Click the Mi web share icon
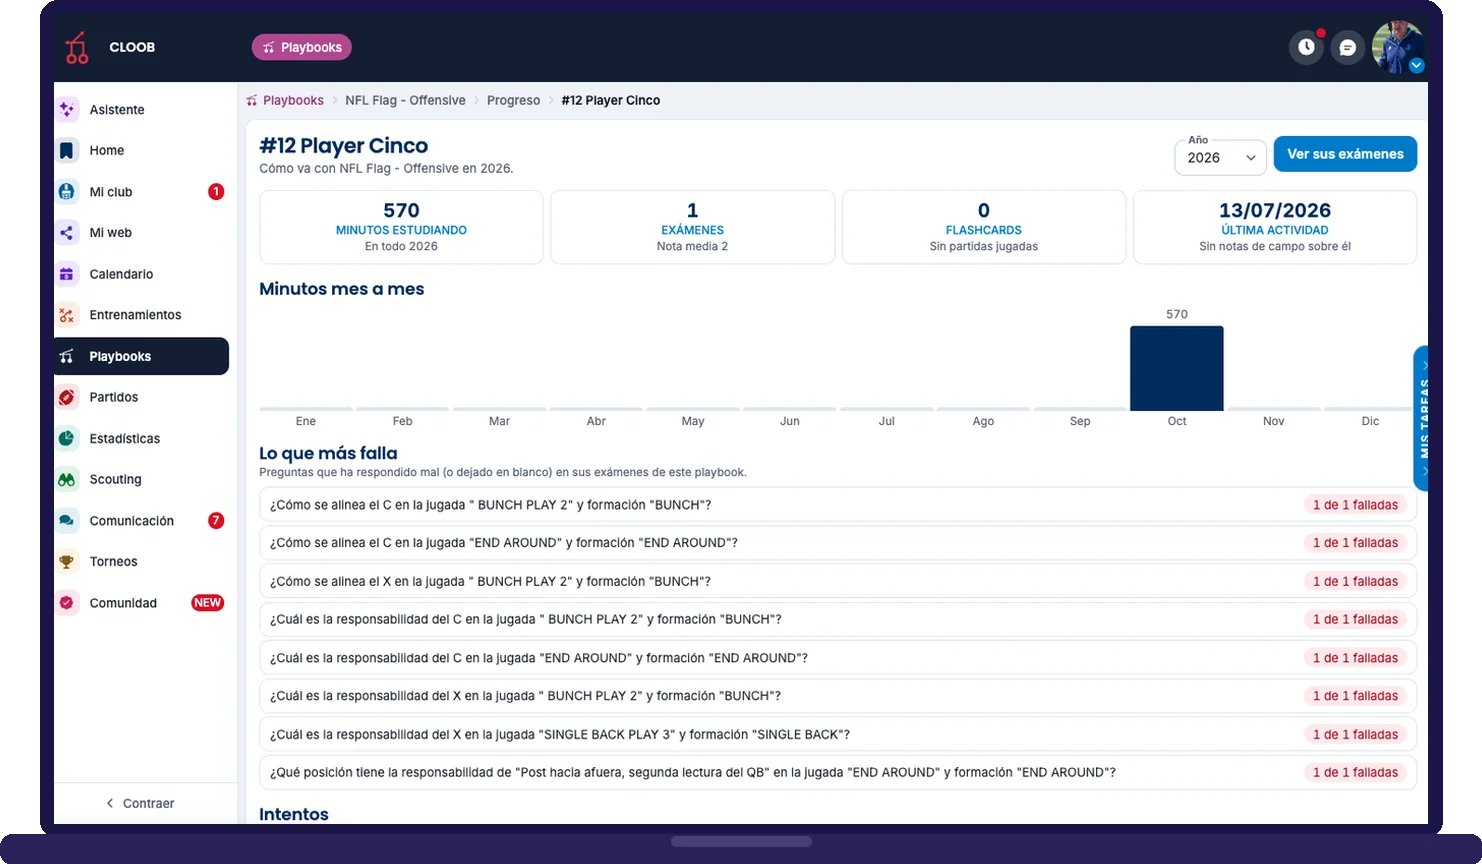 click(67, 233)
